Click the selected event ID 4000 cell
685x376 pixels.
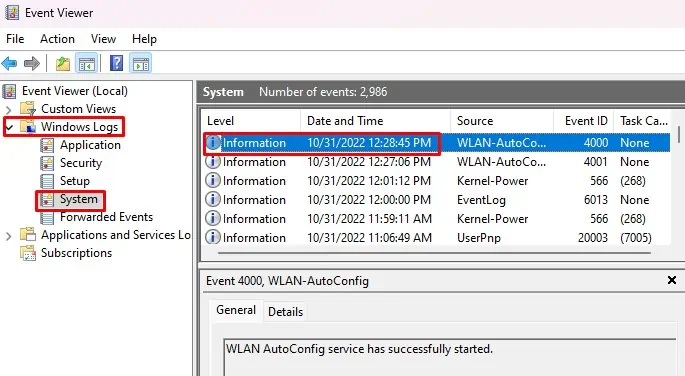click(595, 143)
